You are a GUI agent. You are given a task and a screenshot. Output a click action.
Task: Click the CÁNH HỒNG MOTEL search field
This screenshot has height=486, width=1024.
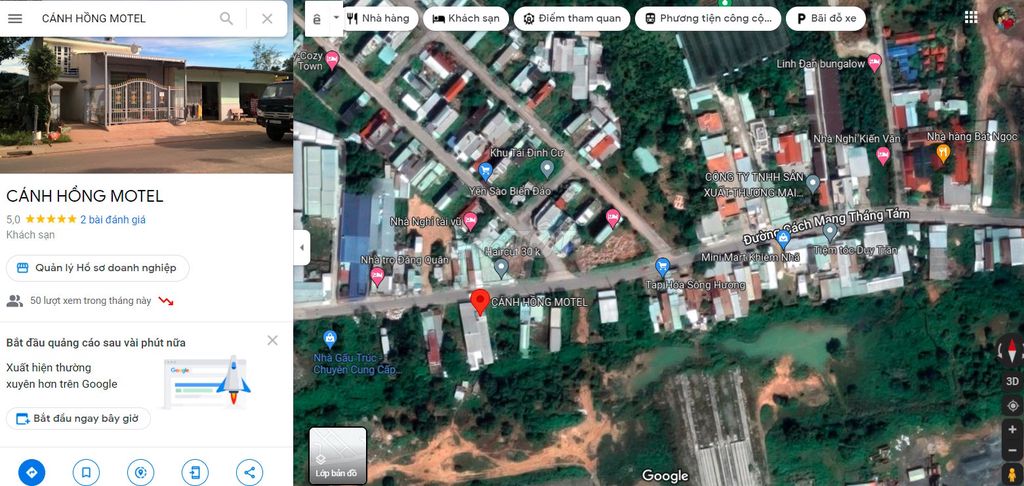(124, 18)
